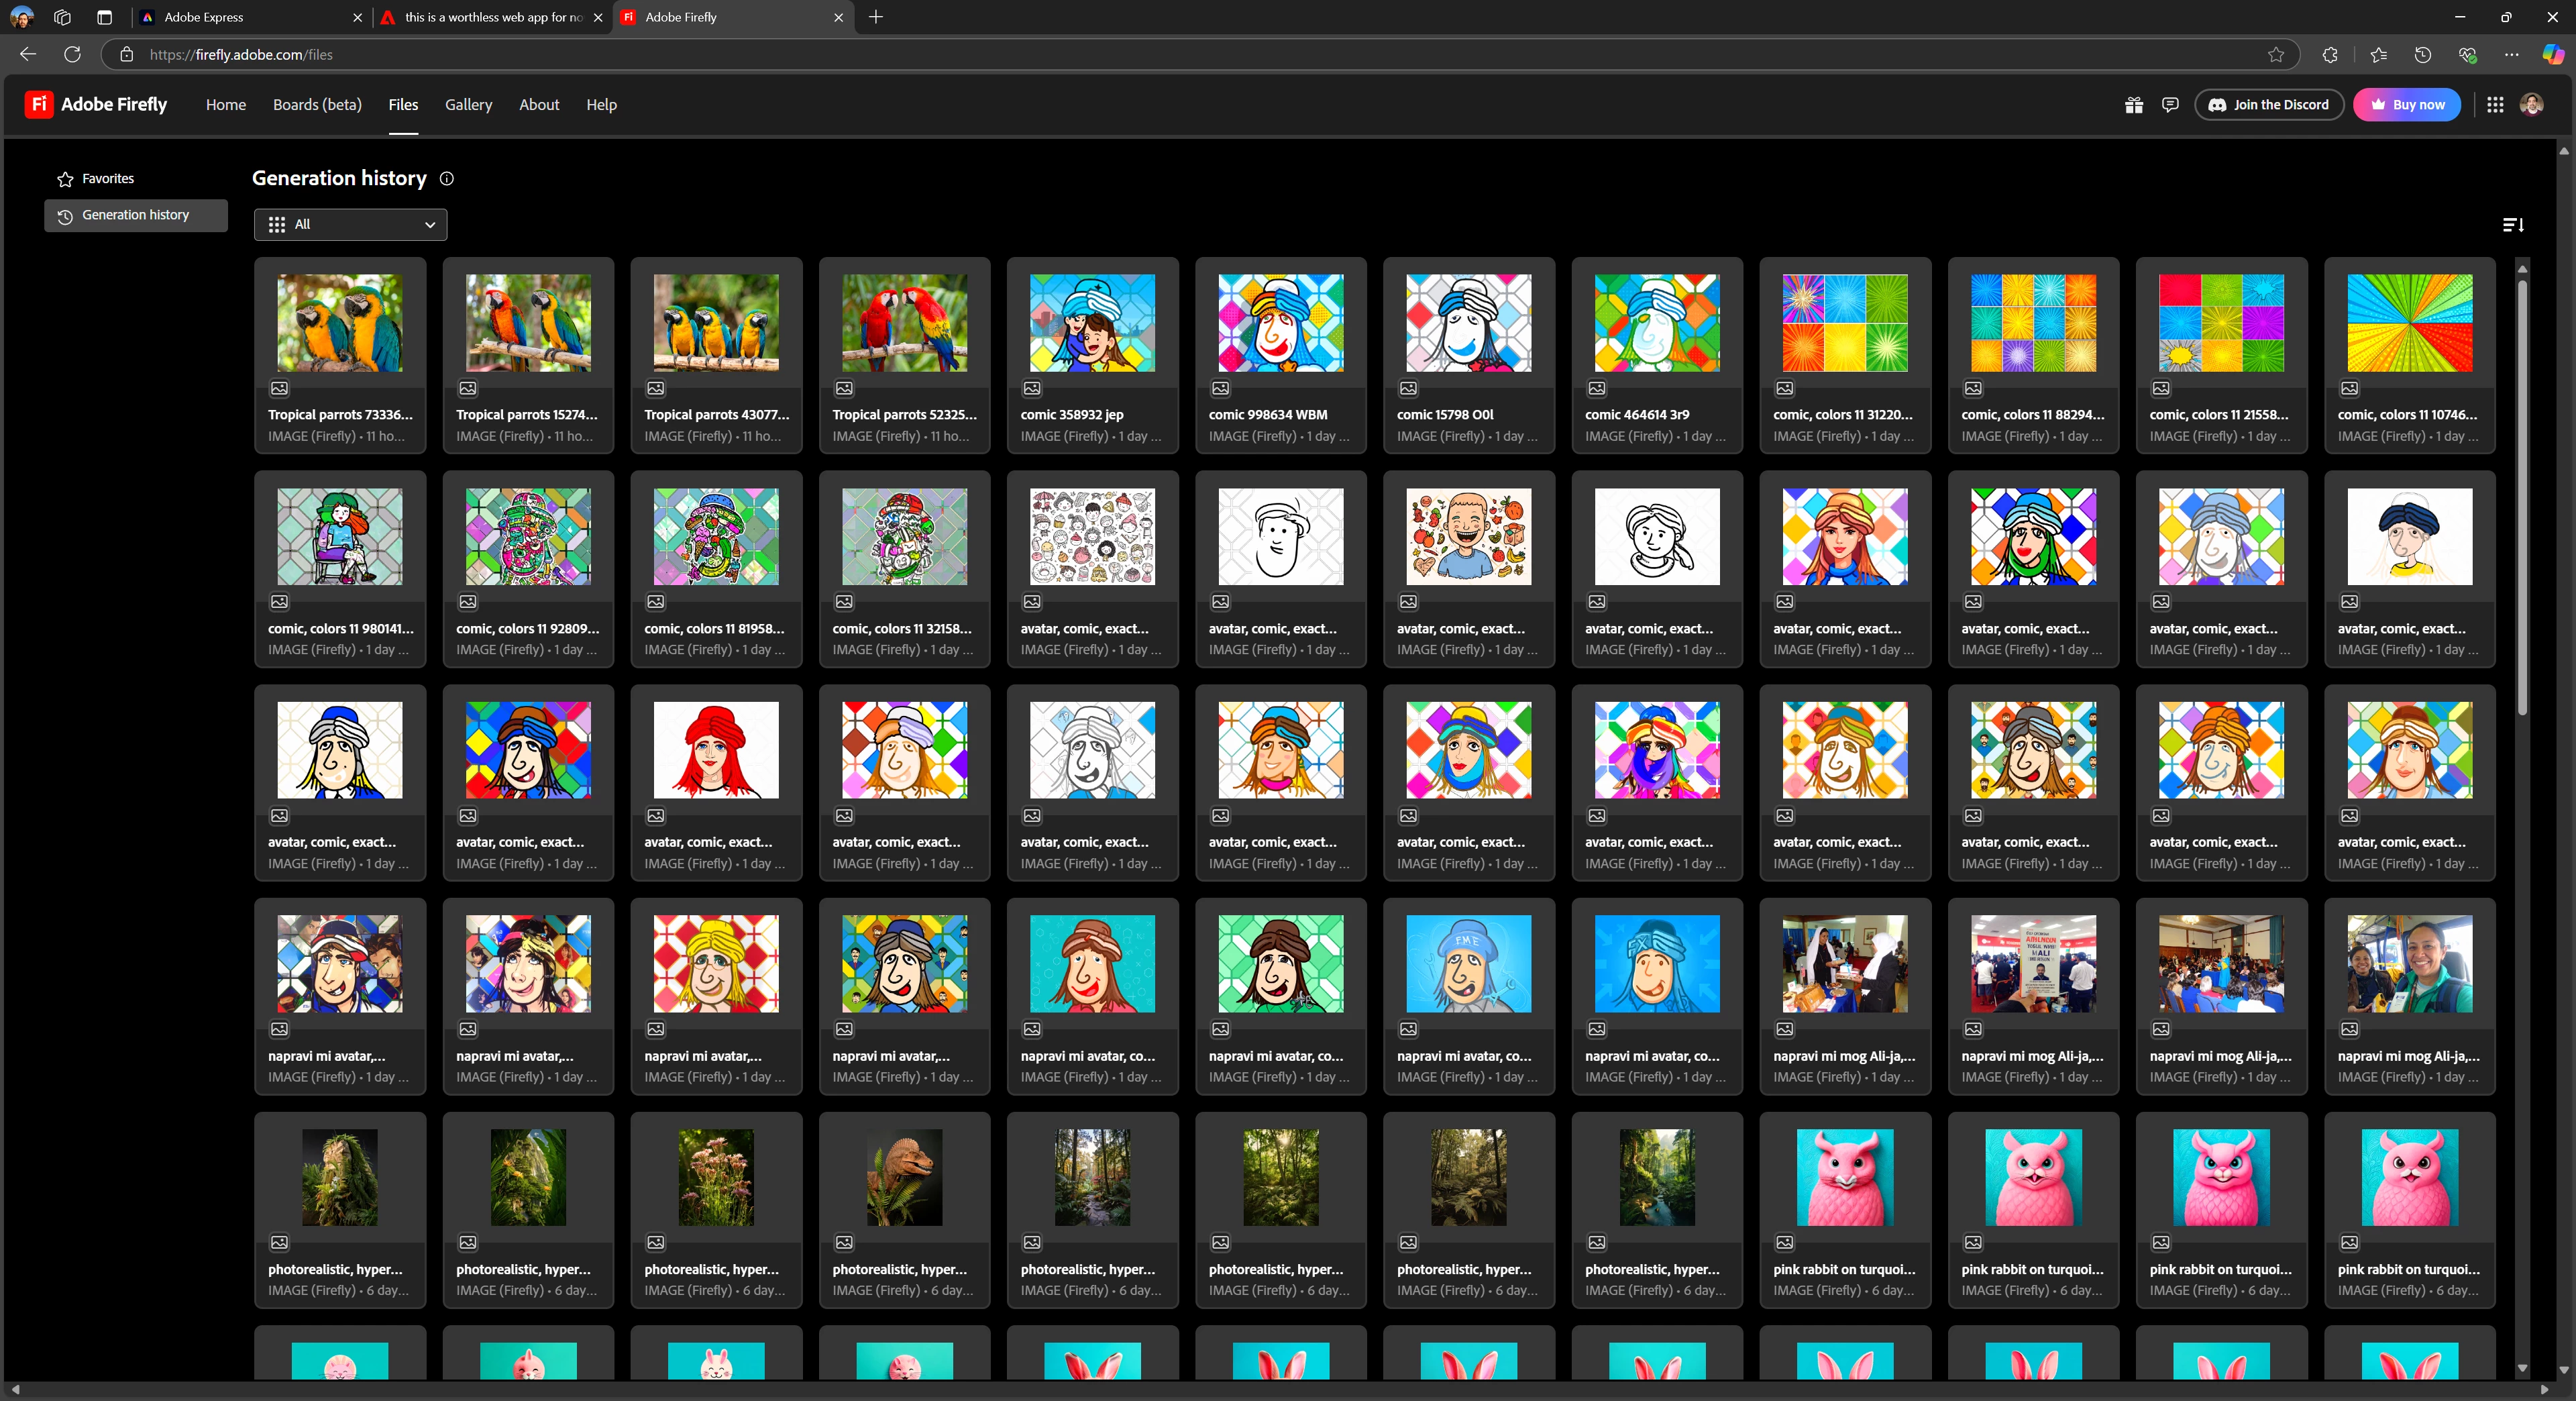
Task: Switch to the Gallery tab
Action: coord(468,105)
